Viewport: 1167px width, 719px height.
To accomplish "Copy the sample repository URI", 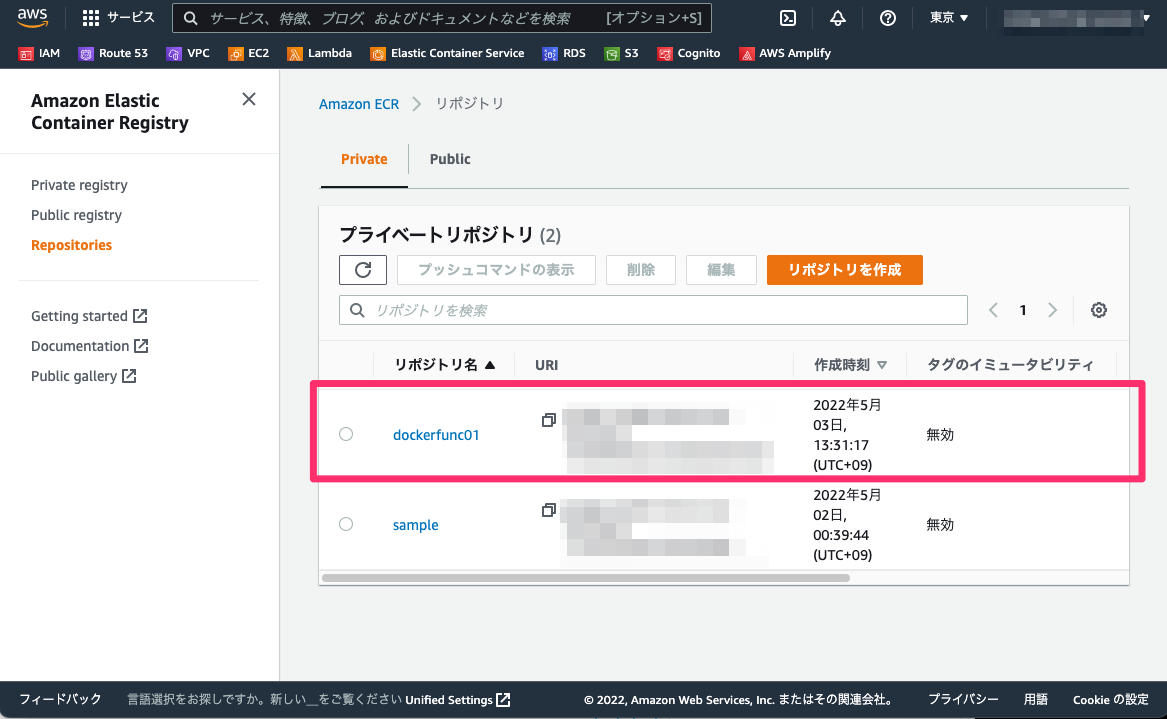I will [x=549, y=511].
